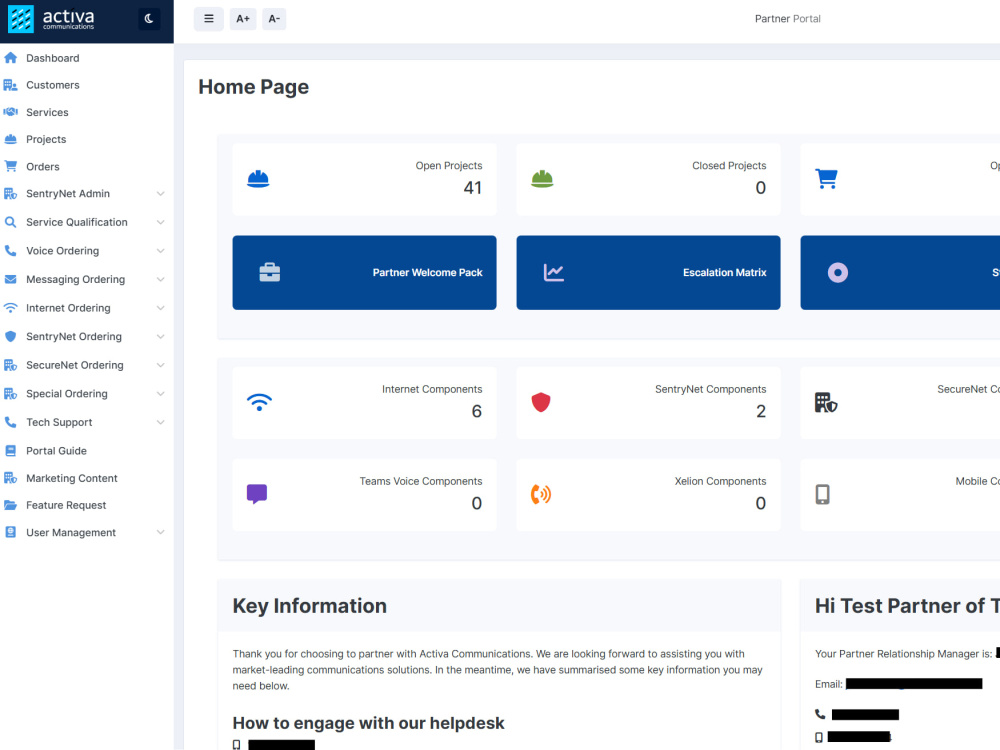The width and height of the screenshot is (1000, 750).
Task: Expand the SentryNet Admin chevron
Action: [161, 194]
